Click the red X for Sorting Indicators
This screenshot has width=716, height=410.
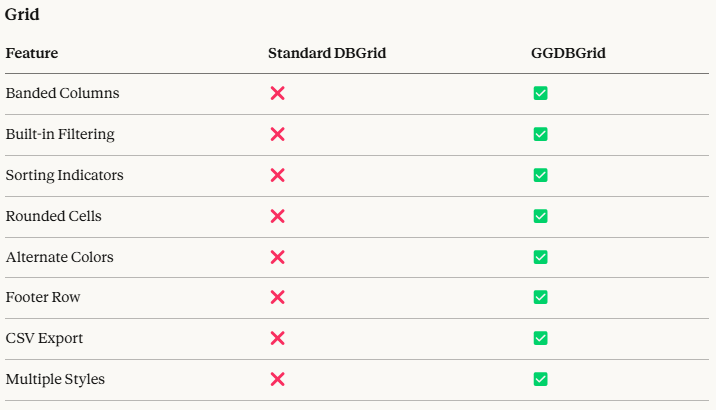click(x=278, y=175)
